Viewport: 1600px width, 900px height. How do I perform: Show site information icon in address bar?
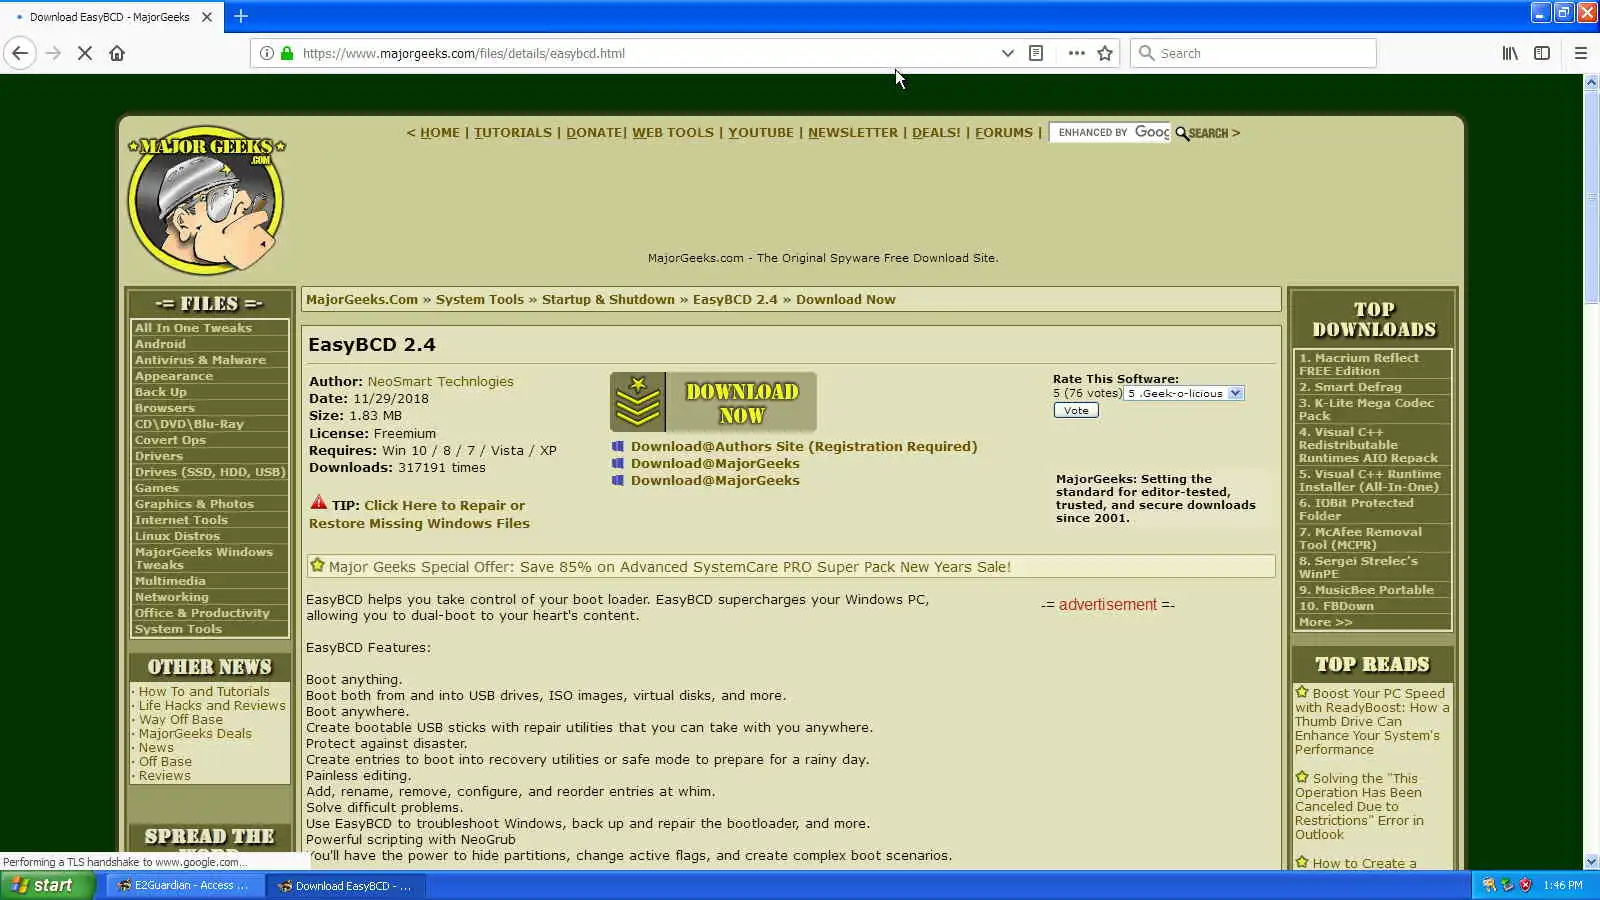click(x=266, y=53)
